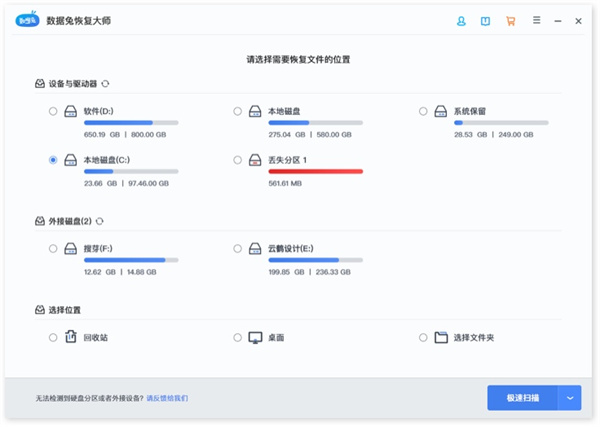Click the 极速扫描 scan button
The image size is (600, 427).
coord(522,398)
